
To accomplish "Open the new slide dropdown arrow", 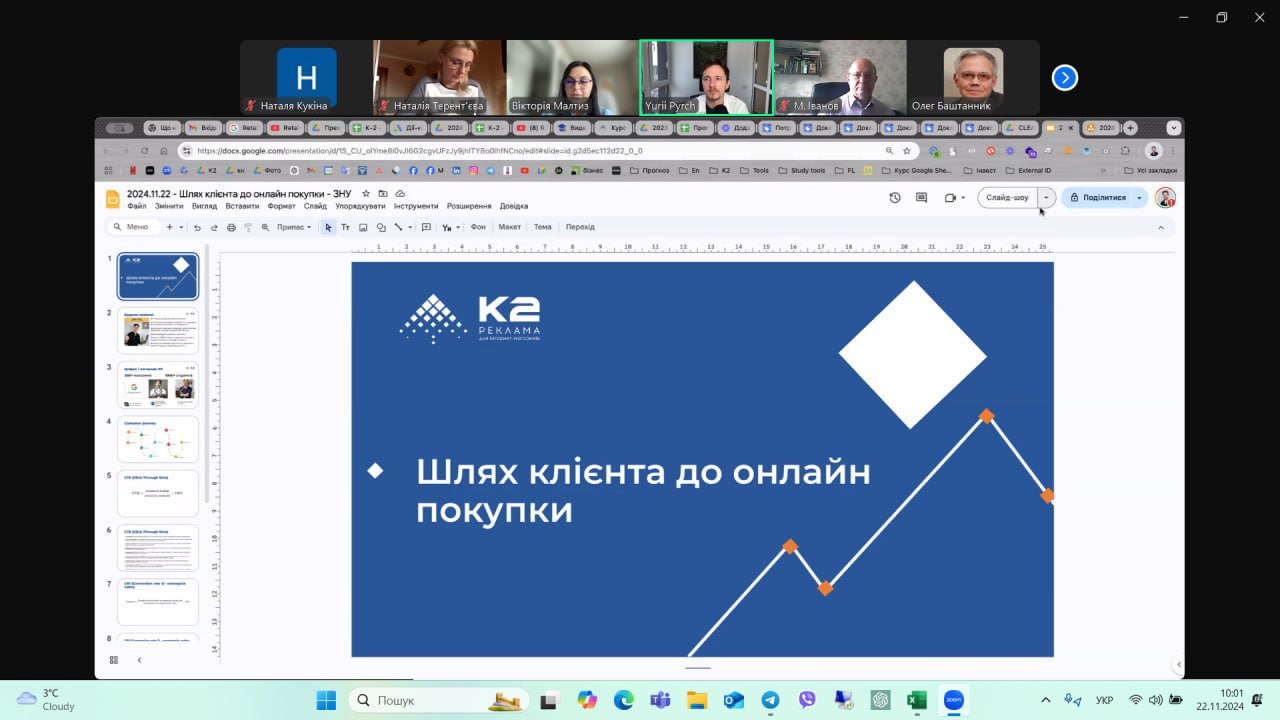I will pos(181,227).
